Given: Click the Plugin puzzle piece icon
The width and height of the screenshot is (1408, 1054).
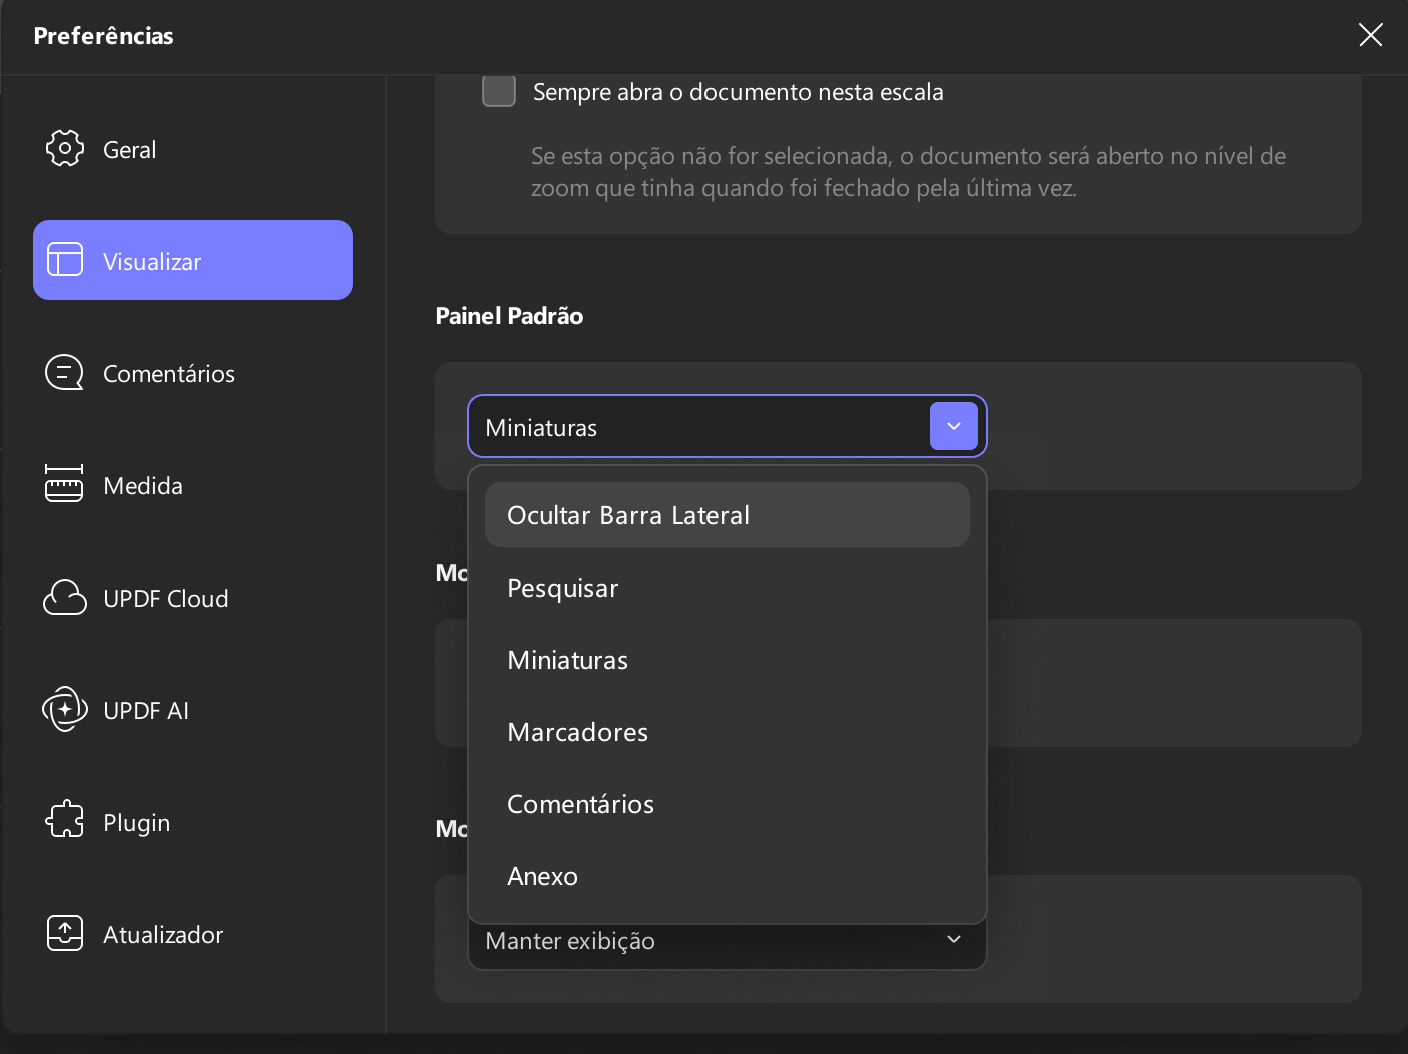Looking at the screenshot, I should 65,820.
